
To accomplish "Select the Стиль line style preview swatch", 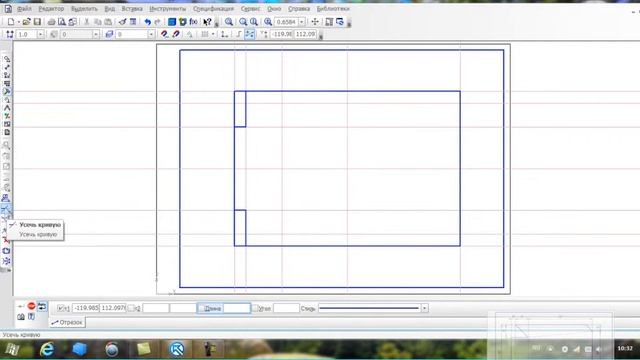I will 370,308.
